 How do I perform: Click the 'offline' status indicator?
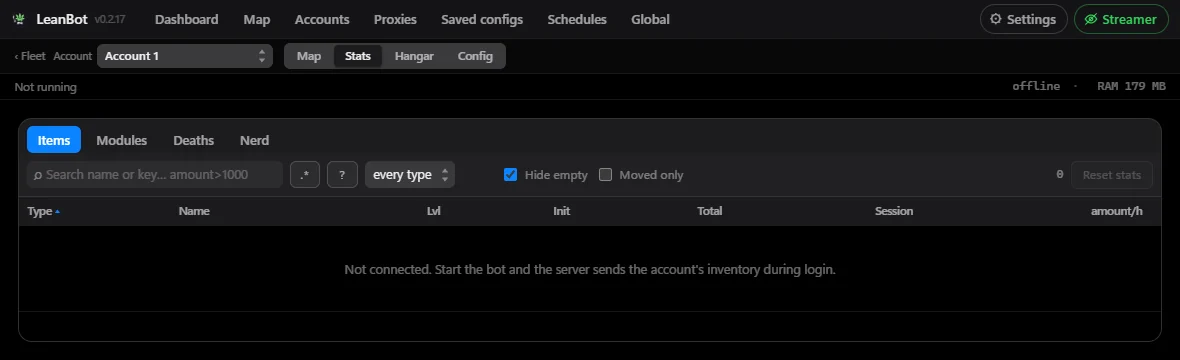pyautogui.click(x=1036, y=87)
